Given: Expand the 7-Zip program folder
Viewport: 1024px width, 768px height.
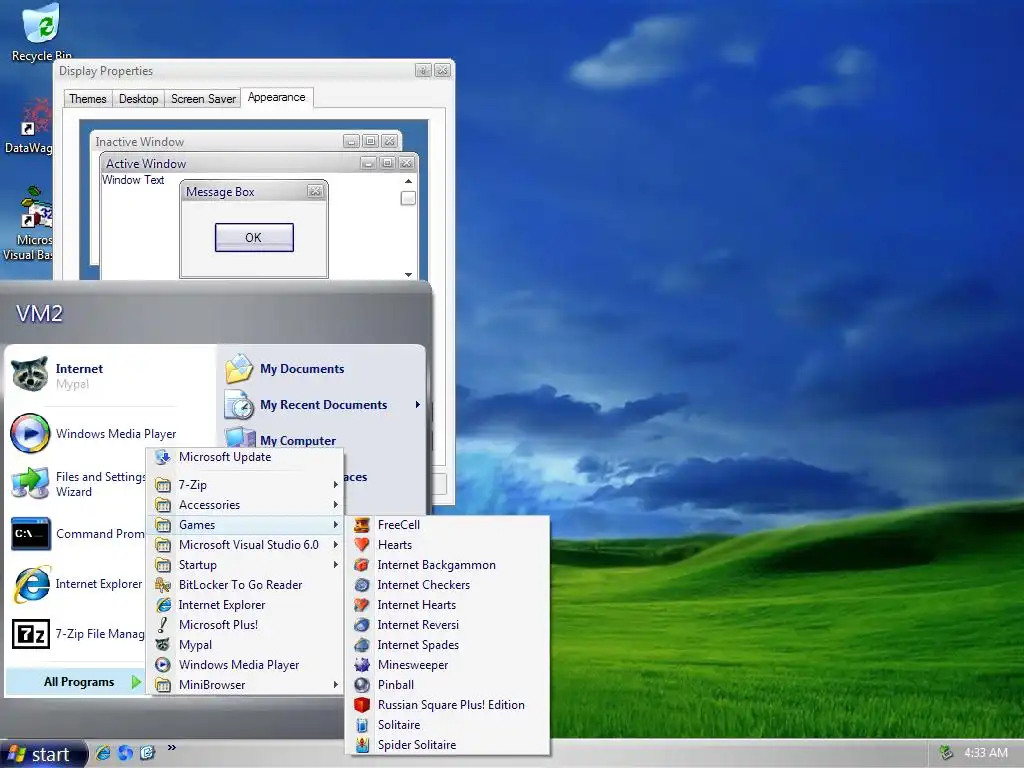Looking at the screenshot, I should tap(247, 485).
